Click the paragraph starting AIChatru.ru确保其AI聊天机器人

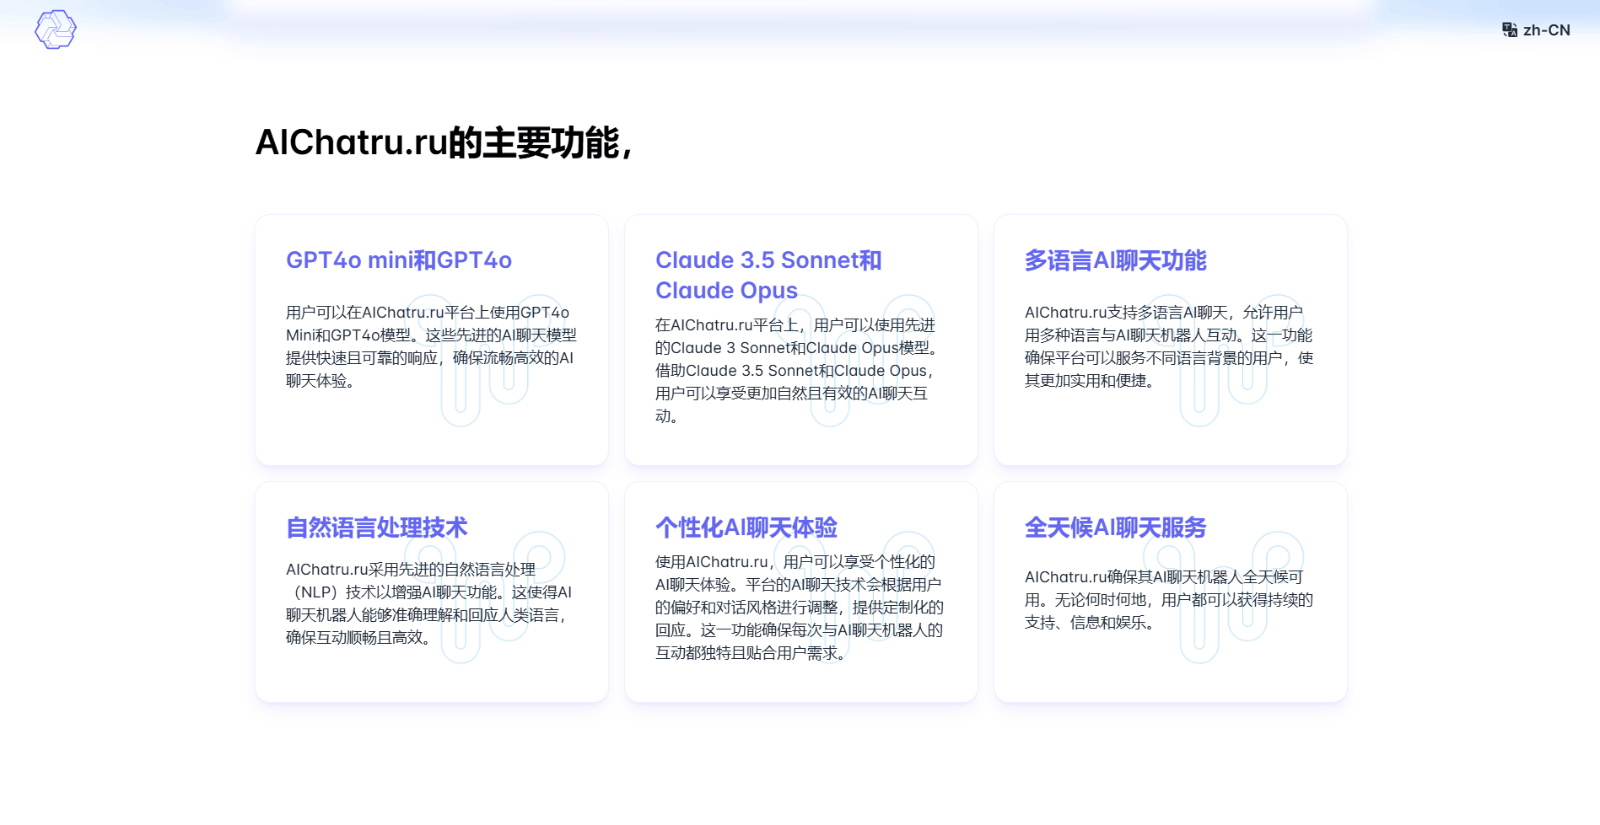click(x=1169, y=599)
